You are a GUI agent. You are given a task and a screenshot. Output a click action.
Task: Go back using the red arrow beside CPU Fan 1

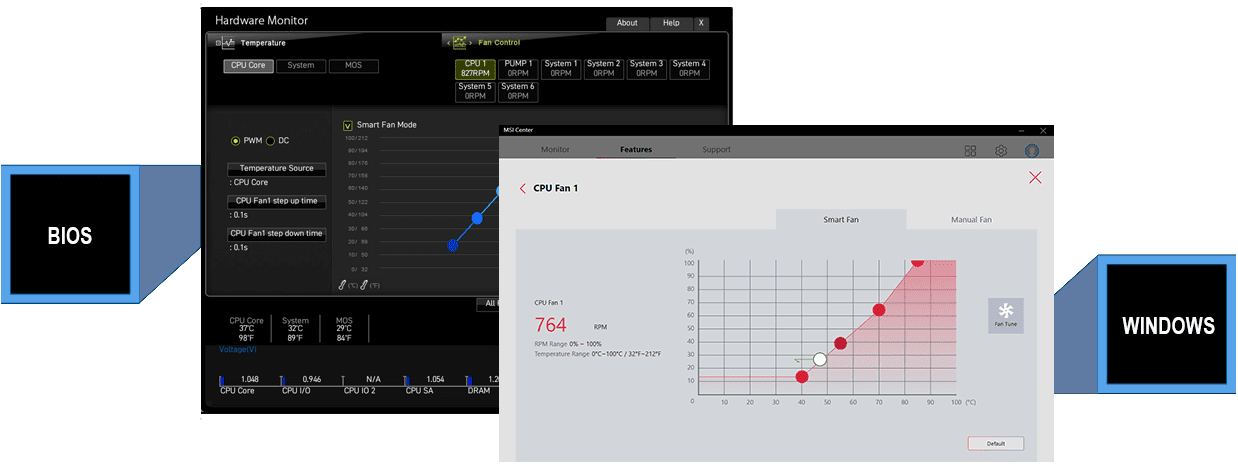coord(523,188)
